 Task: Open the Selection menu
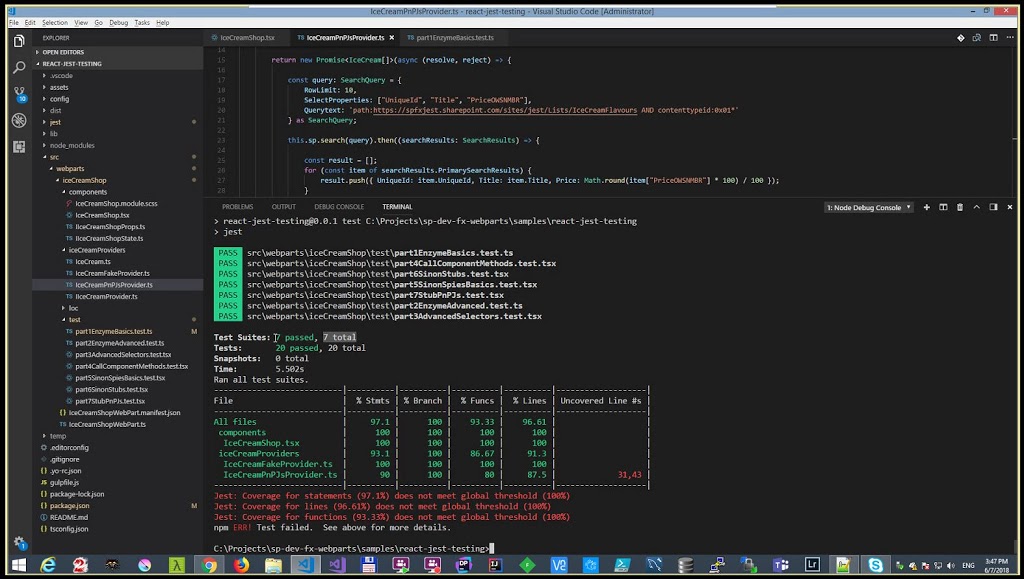point(55,23)
